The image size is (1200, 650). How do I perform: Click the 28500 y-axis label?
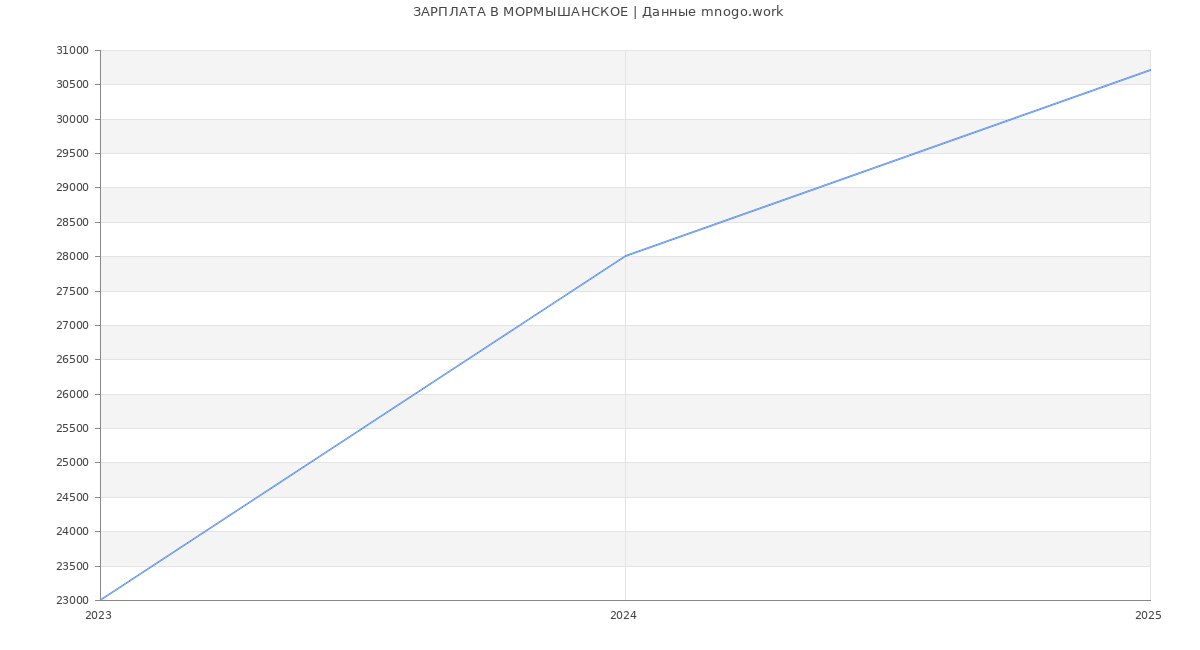coord(72,222)
